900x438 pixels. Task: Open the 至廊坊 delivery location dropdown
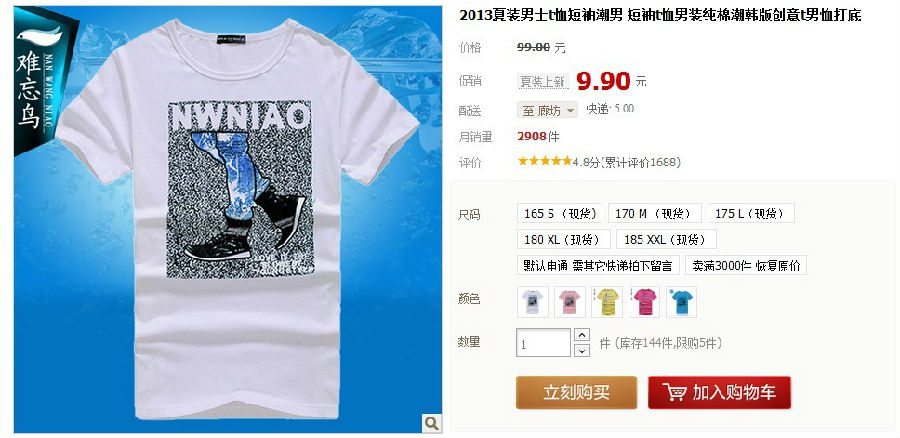point(547,110)
